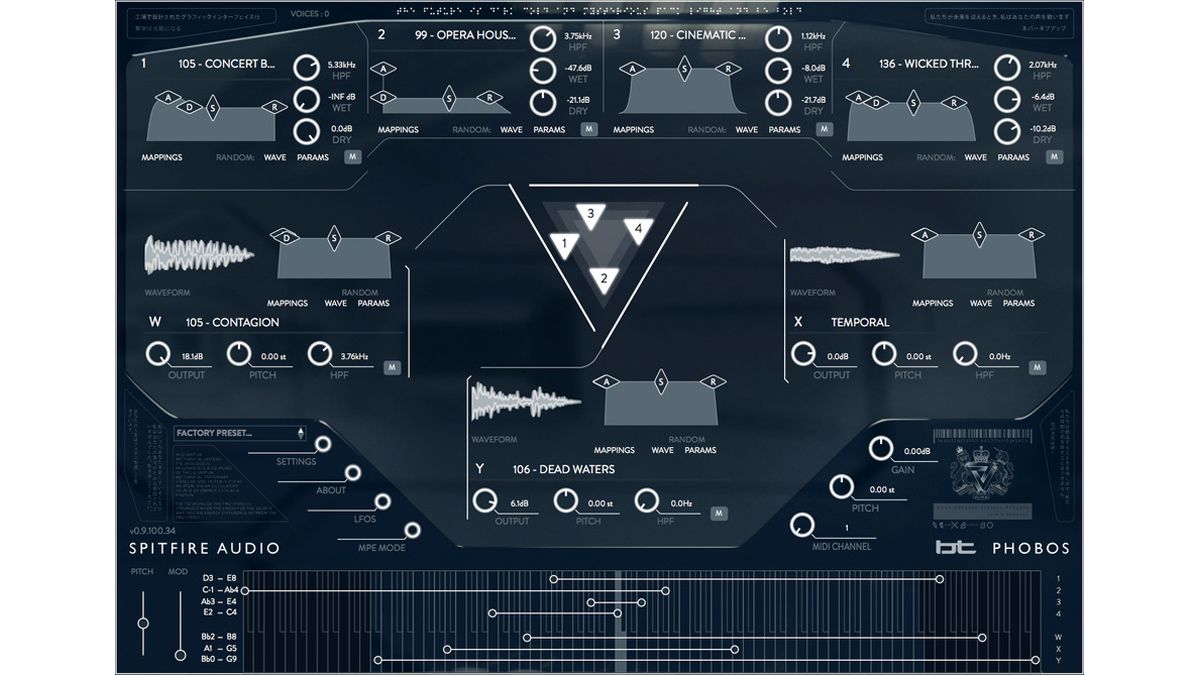Open the SETTINGS panel

tap(325, 444)
